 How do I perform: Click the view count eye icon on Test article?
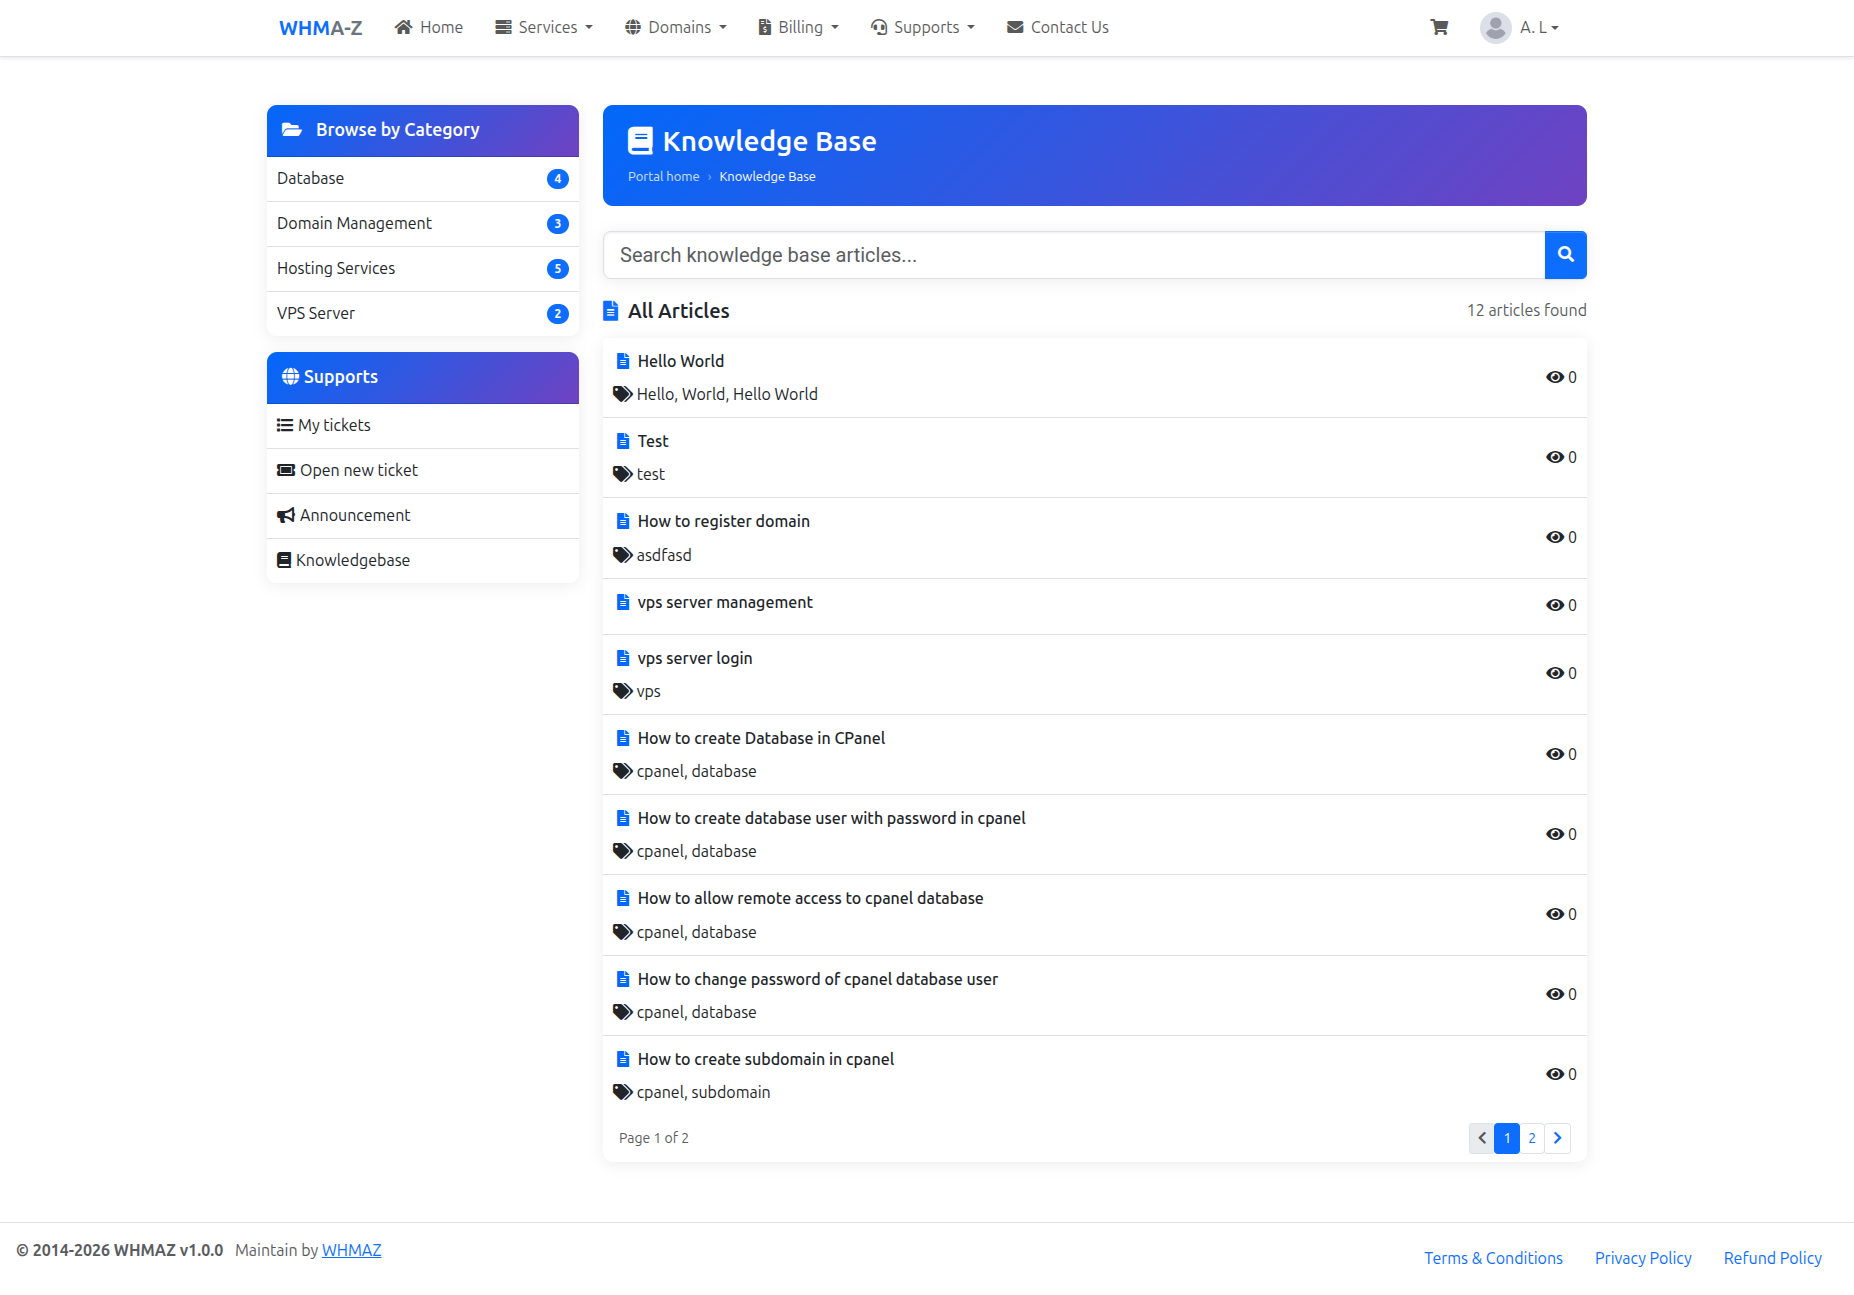coord(1555,457)
